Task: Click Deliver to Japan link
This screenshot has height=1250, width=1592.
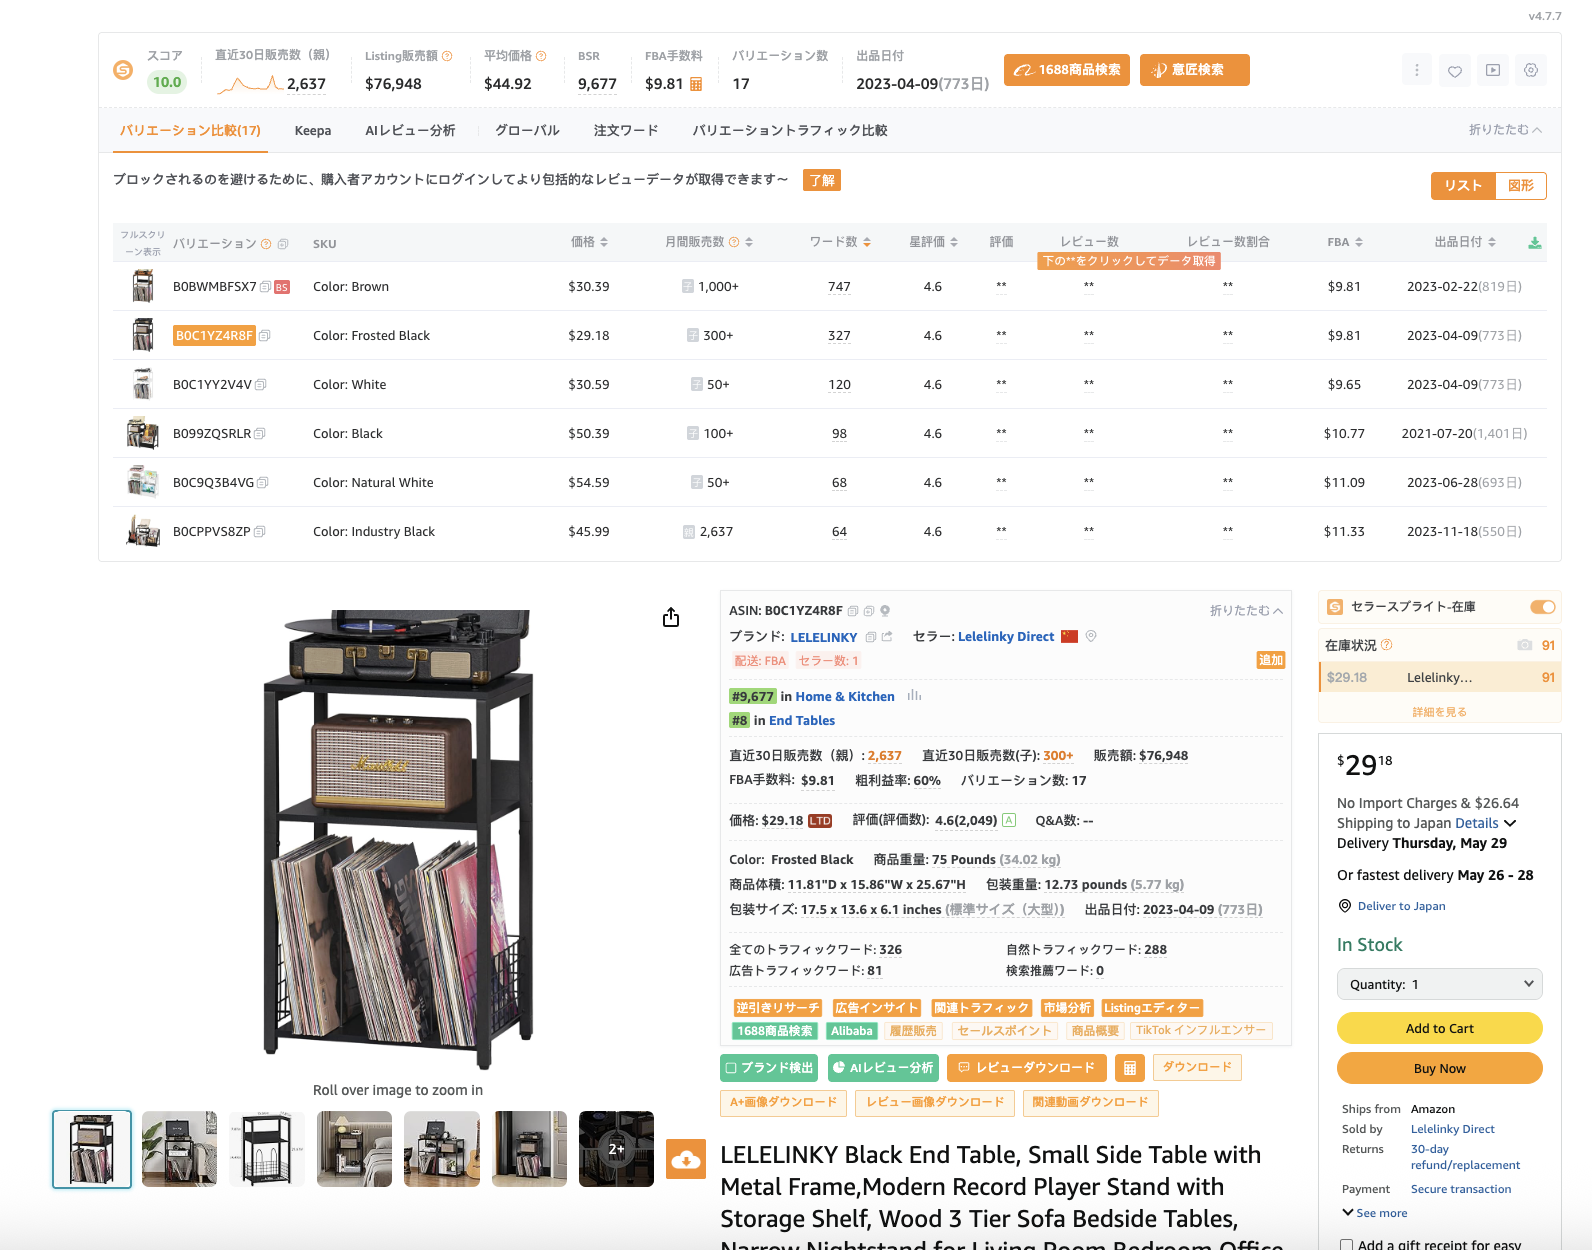Action: tap(1401, 906)
